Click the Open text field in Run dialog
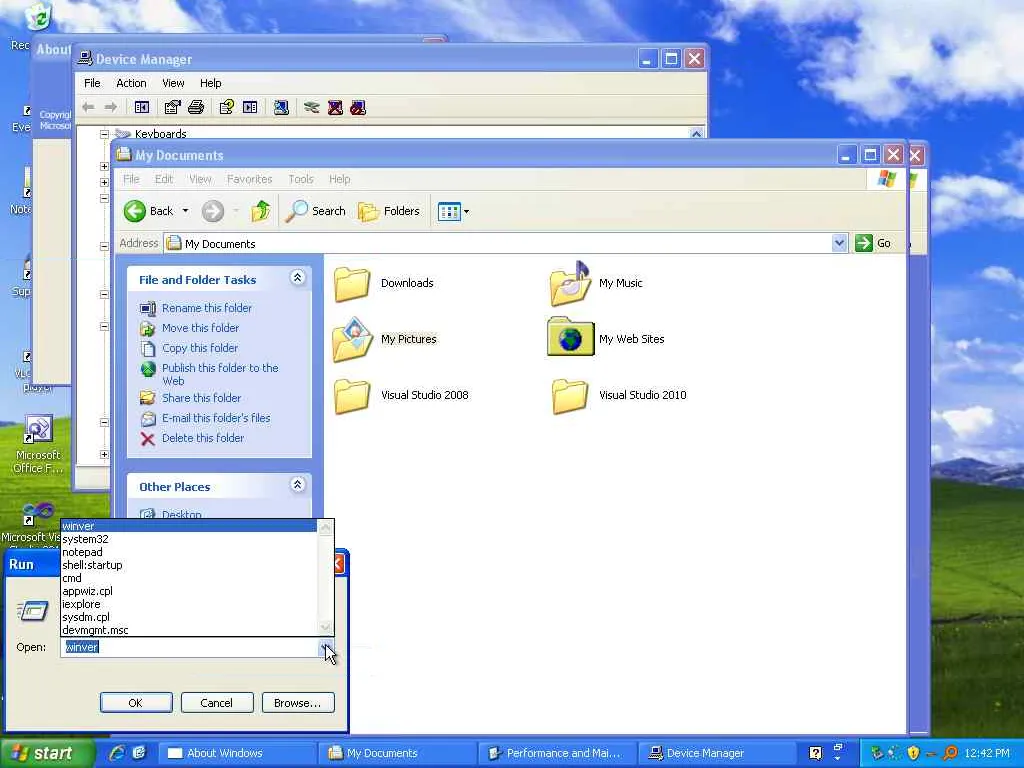Image resolution: width=1024 pixels, height=768 pixels. coord(191,647)
